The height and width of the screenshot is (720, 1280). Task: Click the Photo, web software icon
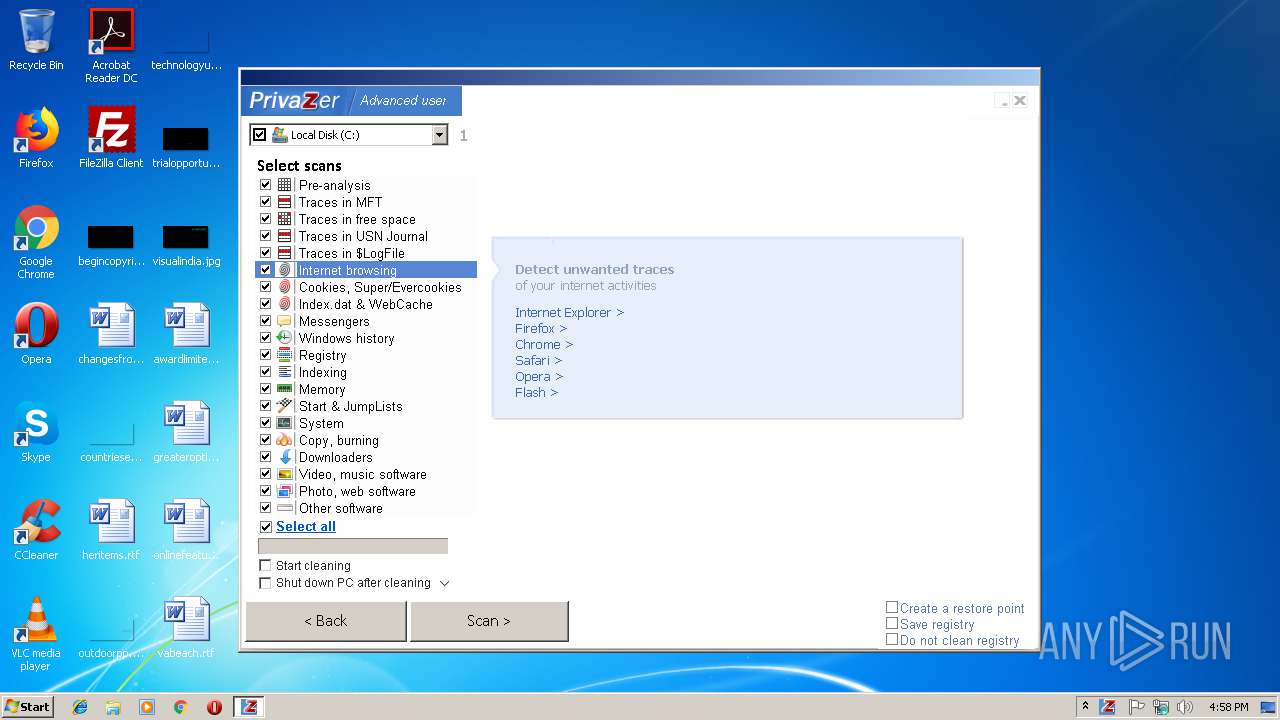pos(285,491)
